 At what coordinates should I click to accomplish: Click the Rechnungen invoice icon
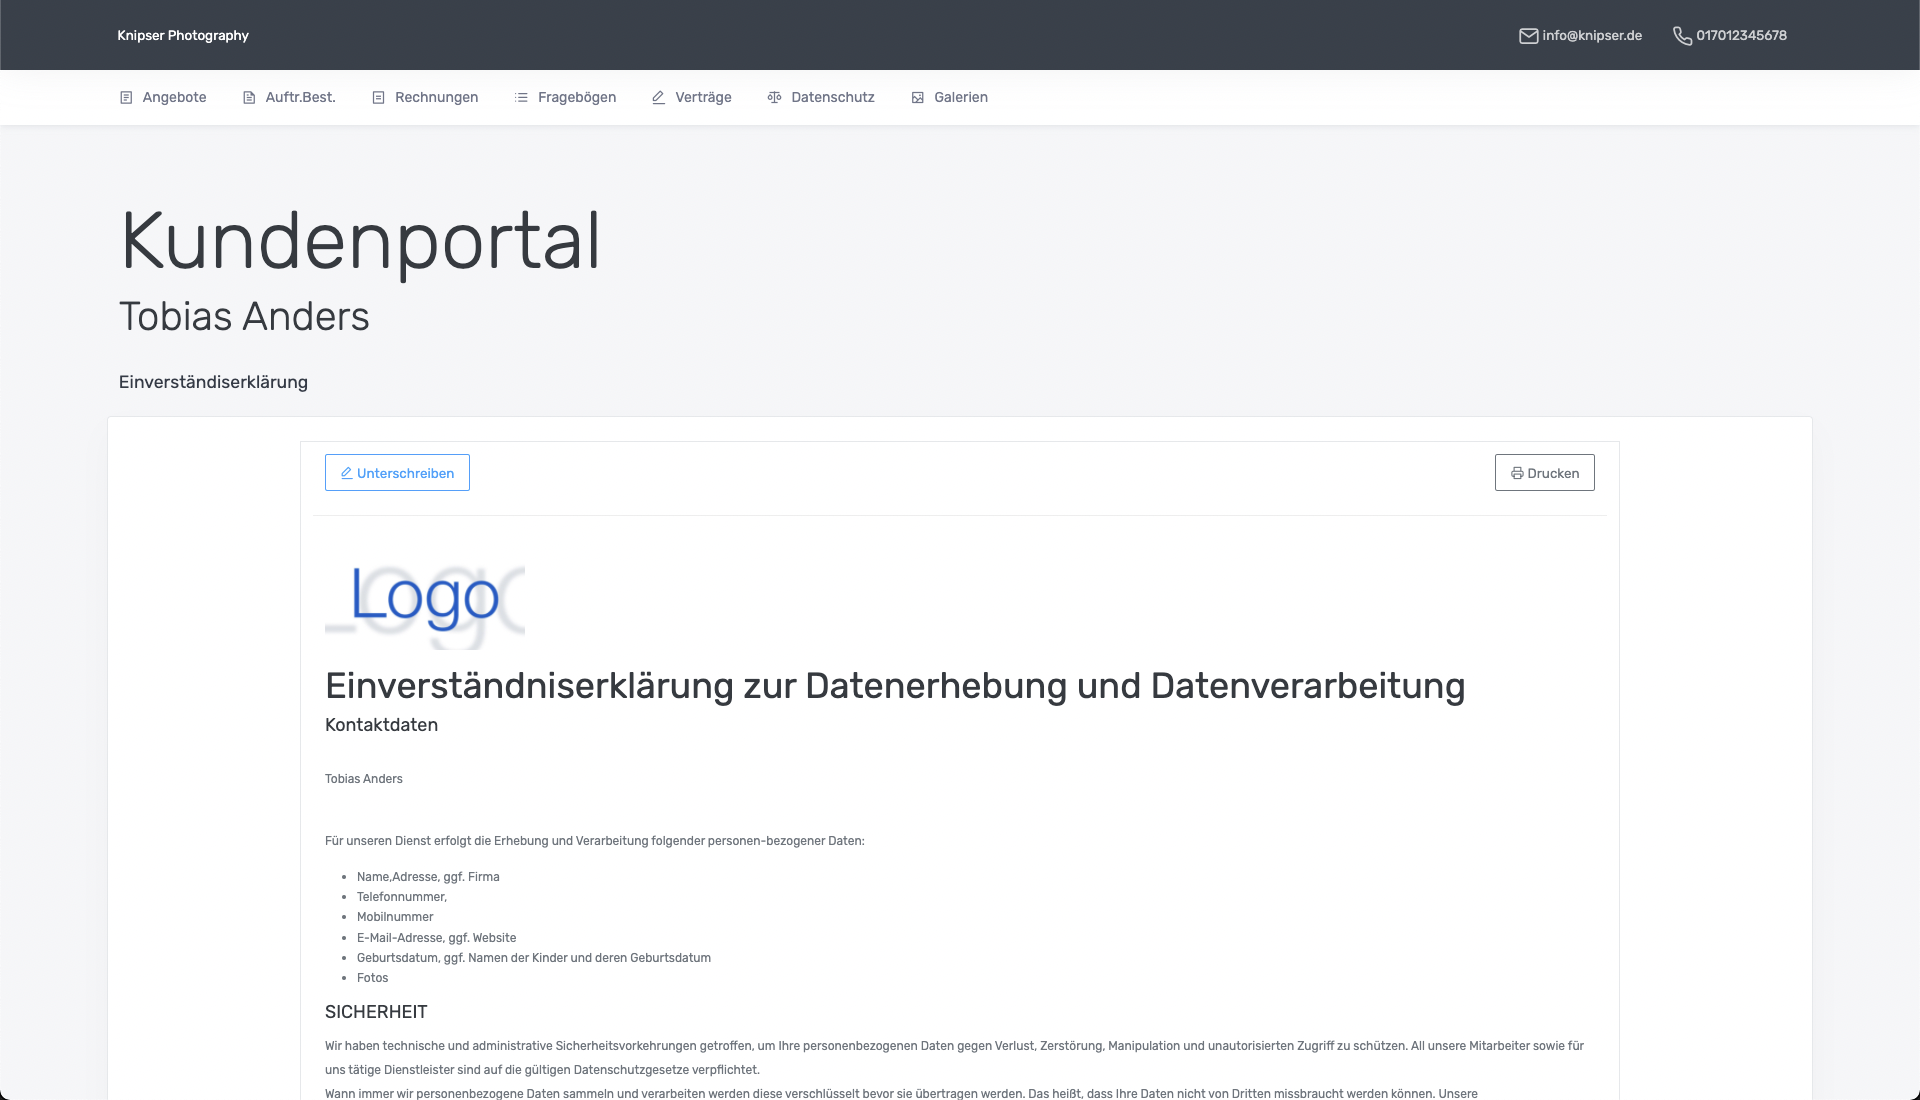coord(378,98)
